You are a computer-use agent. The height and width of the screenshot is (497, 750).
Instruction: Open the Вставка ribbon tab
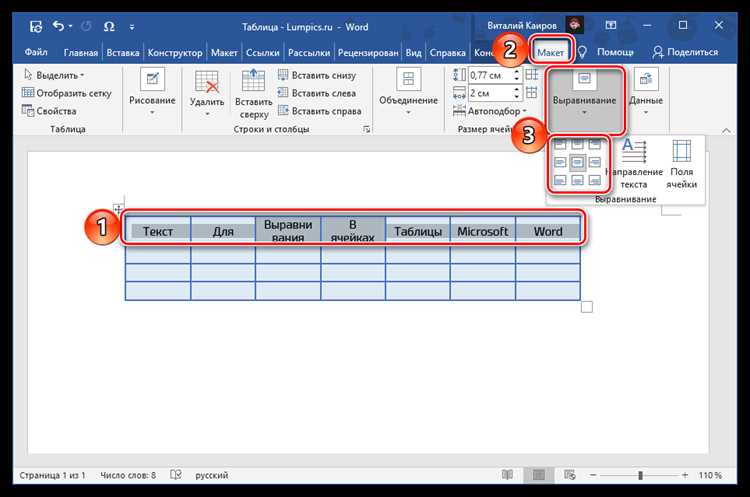tap(123, 53)
